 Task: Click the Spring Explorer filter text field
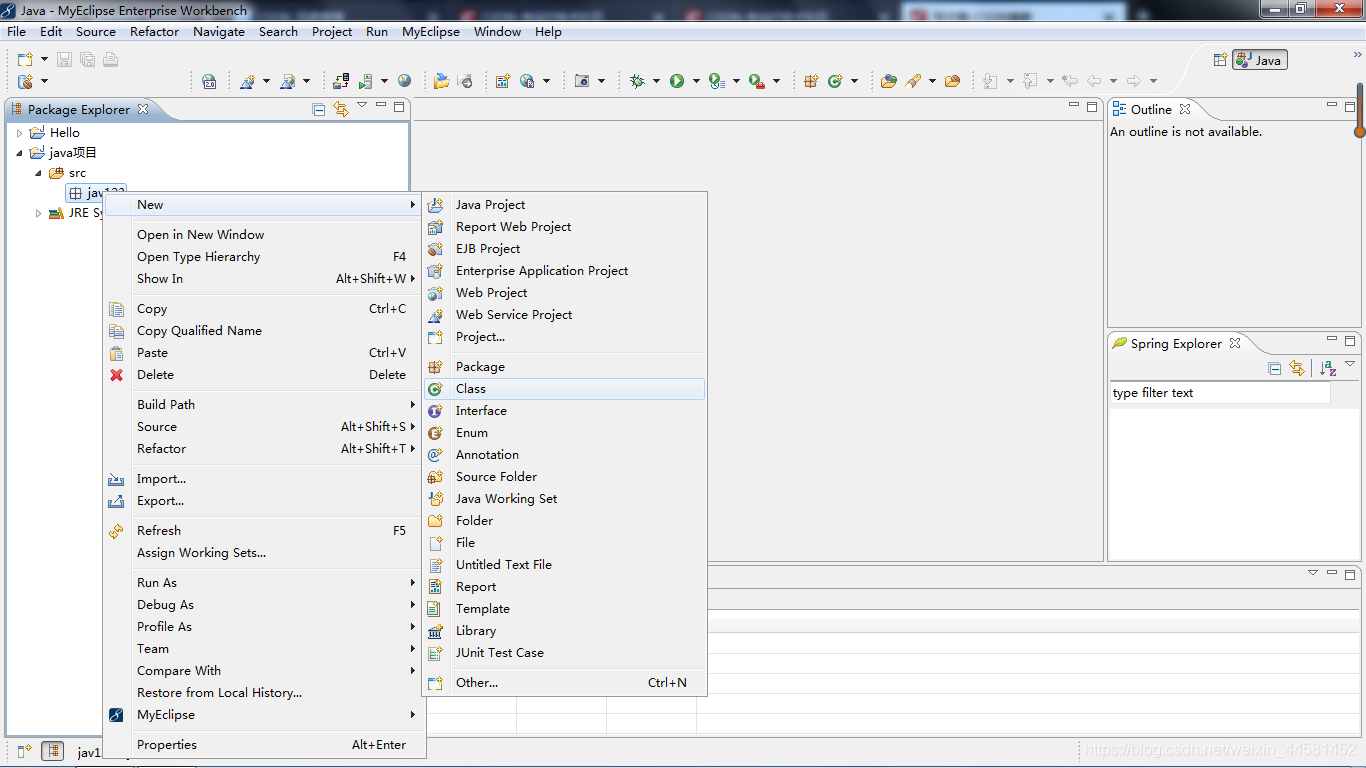pos(1220,393)
